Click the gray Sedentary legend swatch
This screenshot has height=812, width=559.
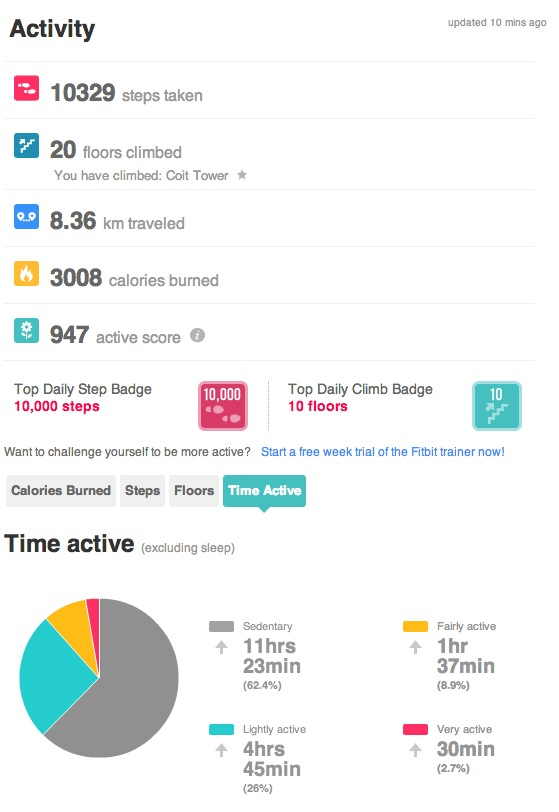pos(221,626)
